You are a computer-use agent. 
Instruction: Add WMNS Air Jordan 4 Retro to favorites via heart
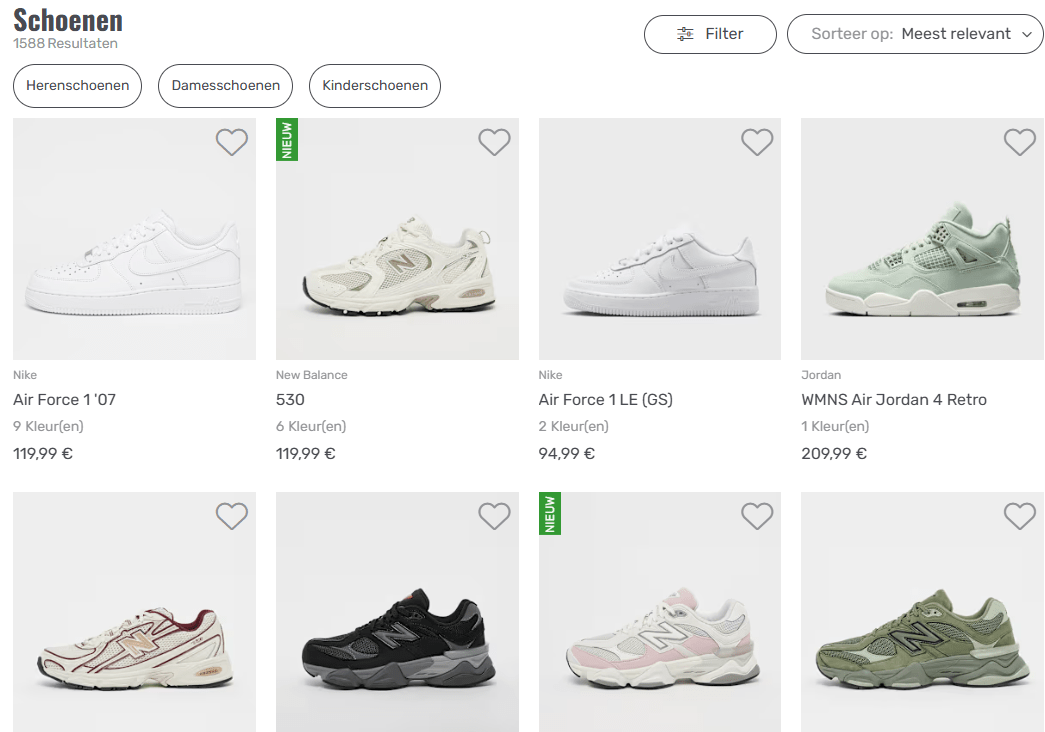1020,142
